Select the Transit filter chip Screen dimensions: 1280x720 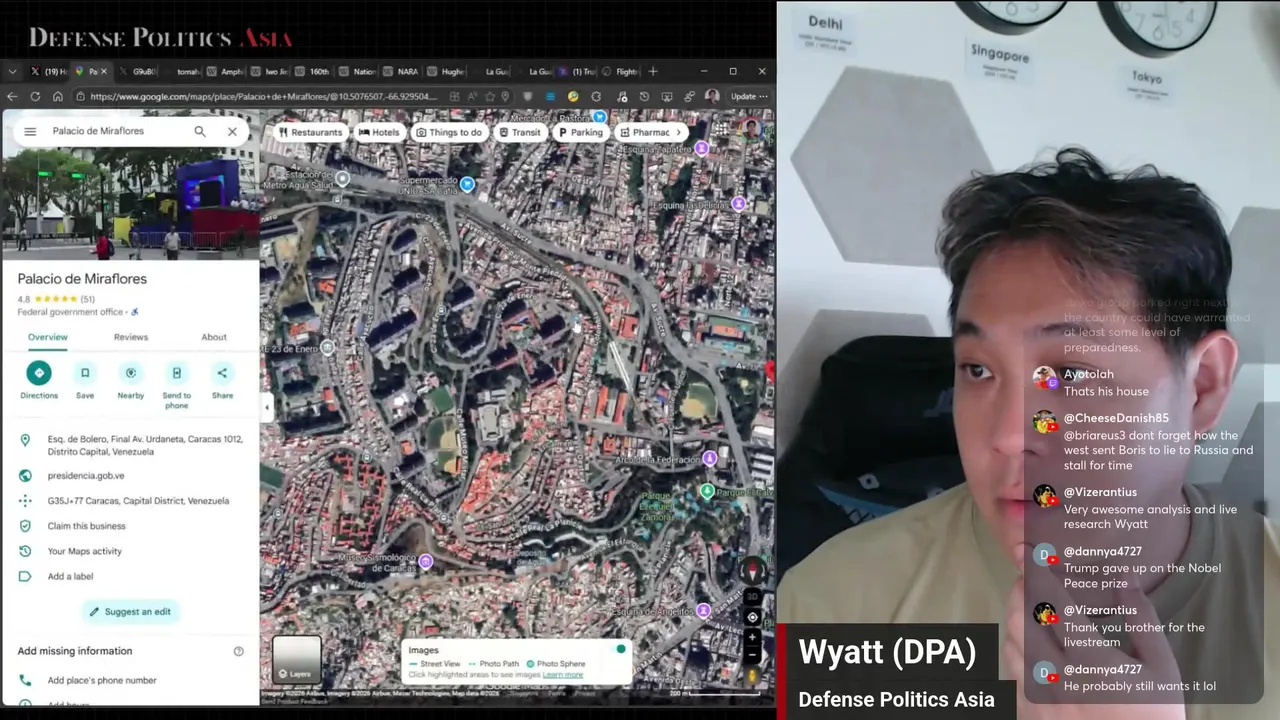click(520, 132)
